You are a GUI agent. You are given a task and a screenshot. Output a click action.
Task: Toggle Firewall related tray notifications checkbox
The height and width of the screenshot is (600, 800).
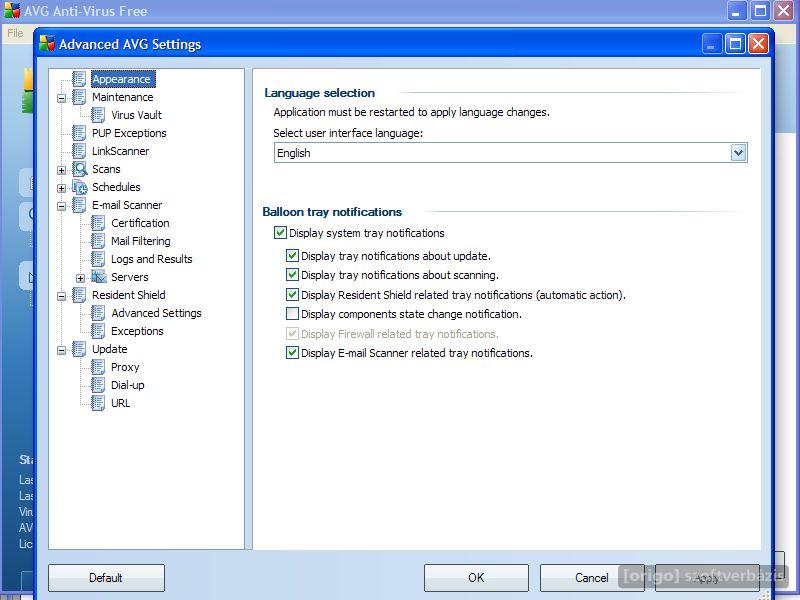292,334
